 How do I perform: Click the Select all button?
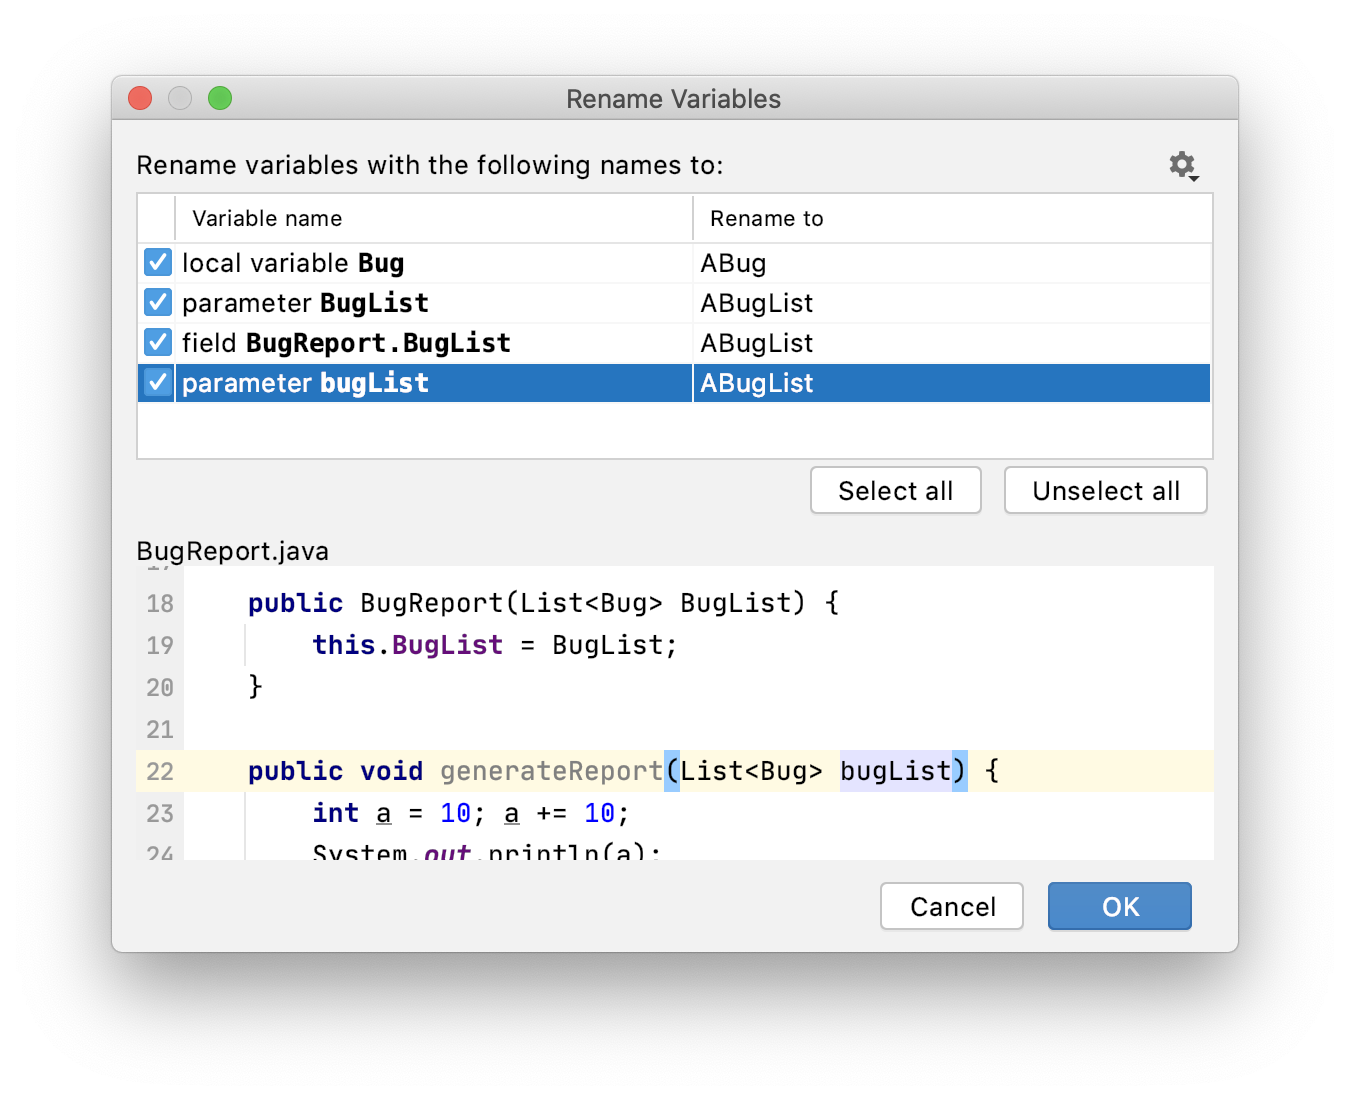[x=895, y=491]
